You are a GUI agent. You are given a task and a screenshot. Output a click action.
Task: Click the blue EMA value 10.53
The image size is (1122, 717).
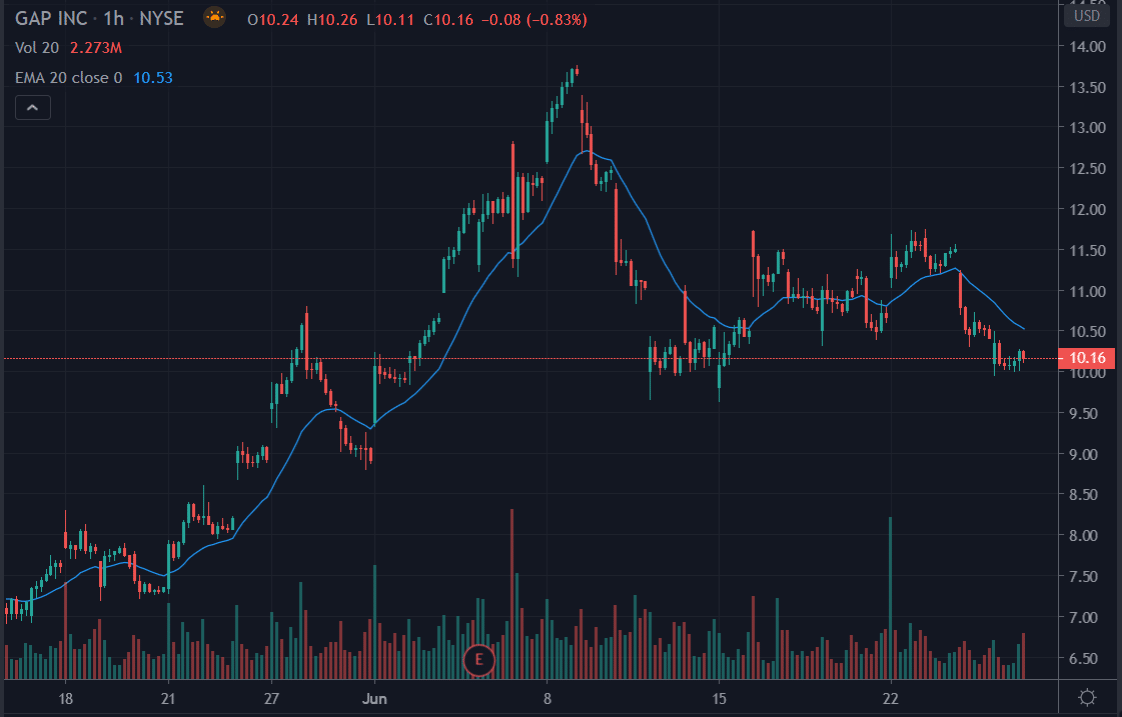tap(148, 77)
